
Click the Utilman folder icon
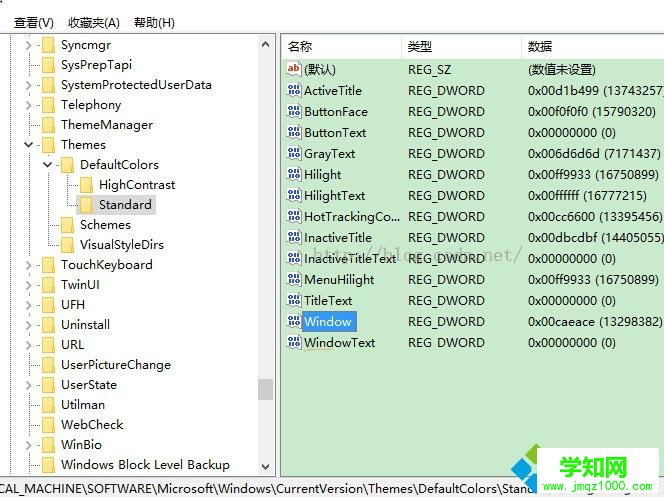tap(48, 405)
